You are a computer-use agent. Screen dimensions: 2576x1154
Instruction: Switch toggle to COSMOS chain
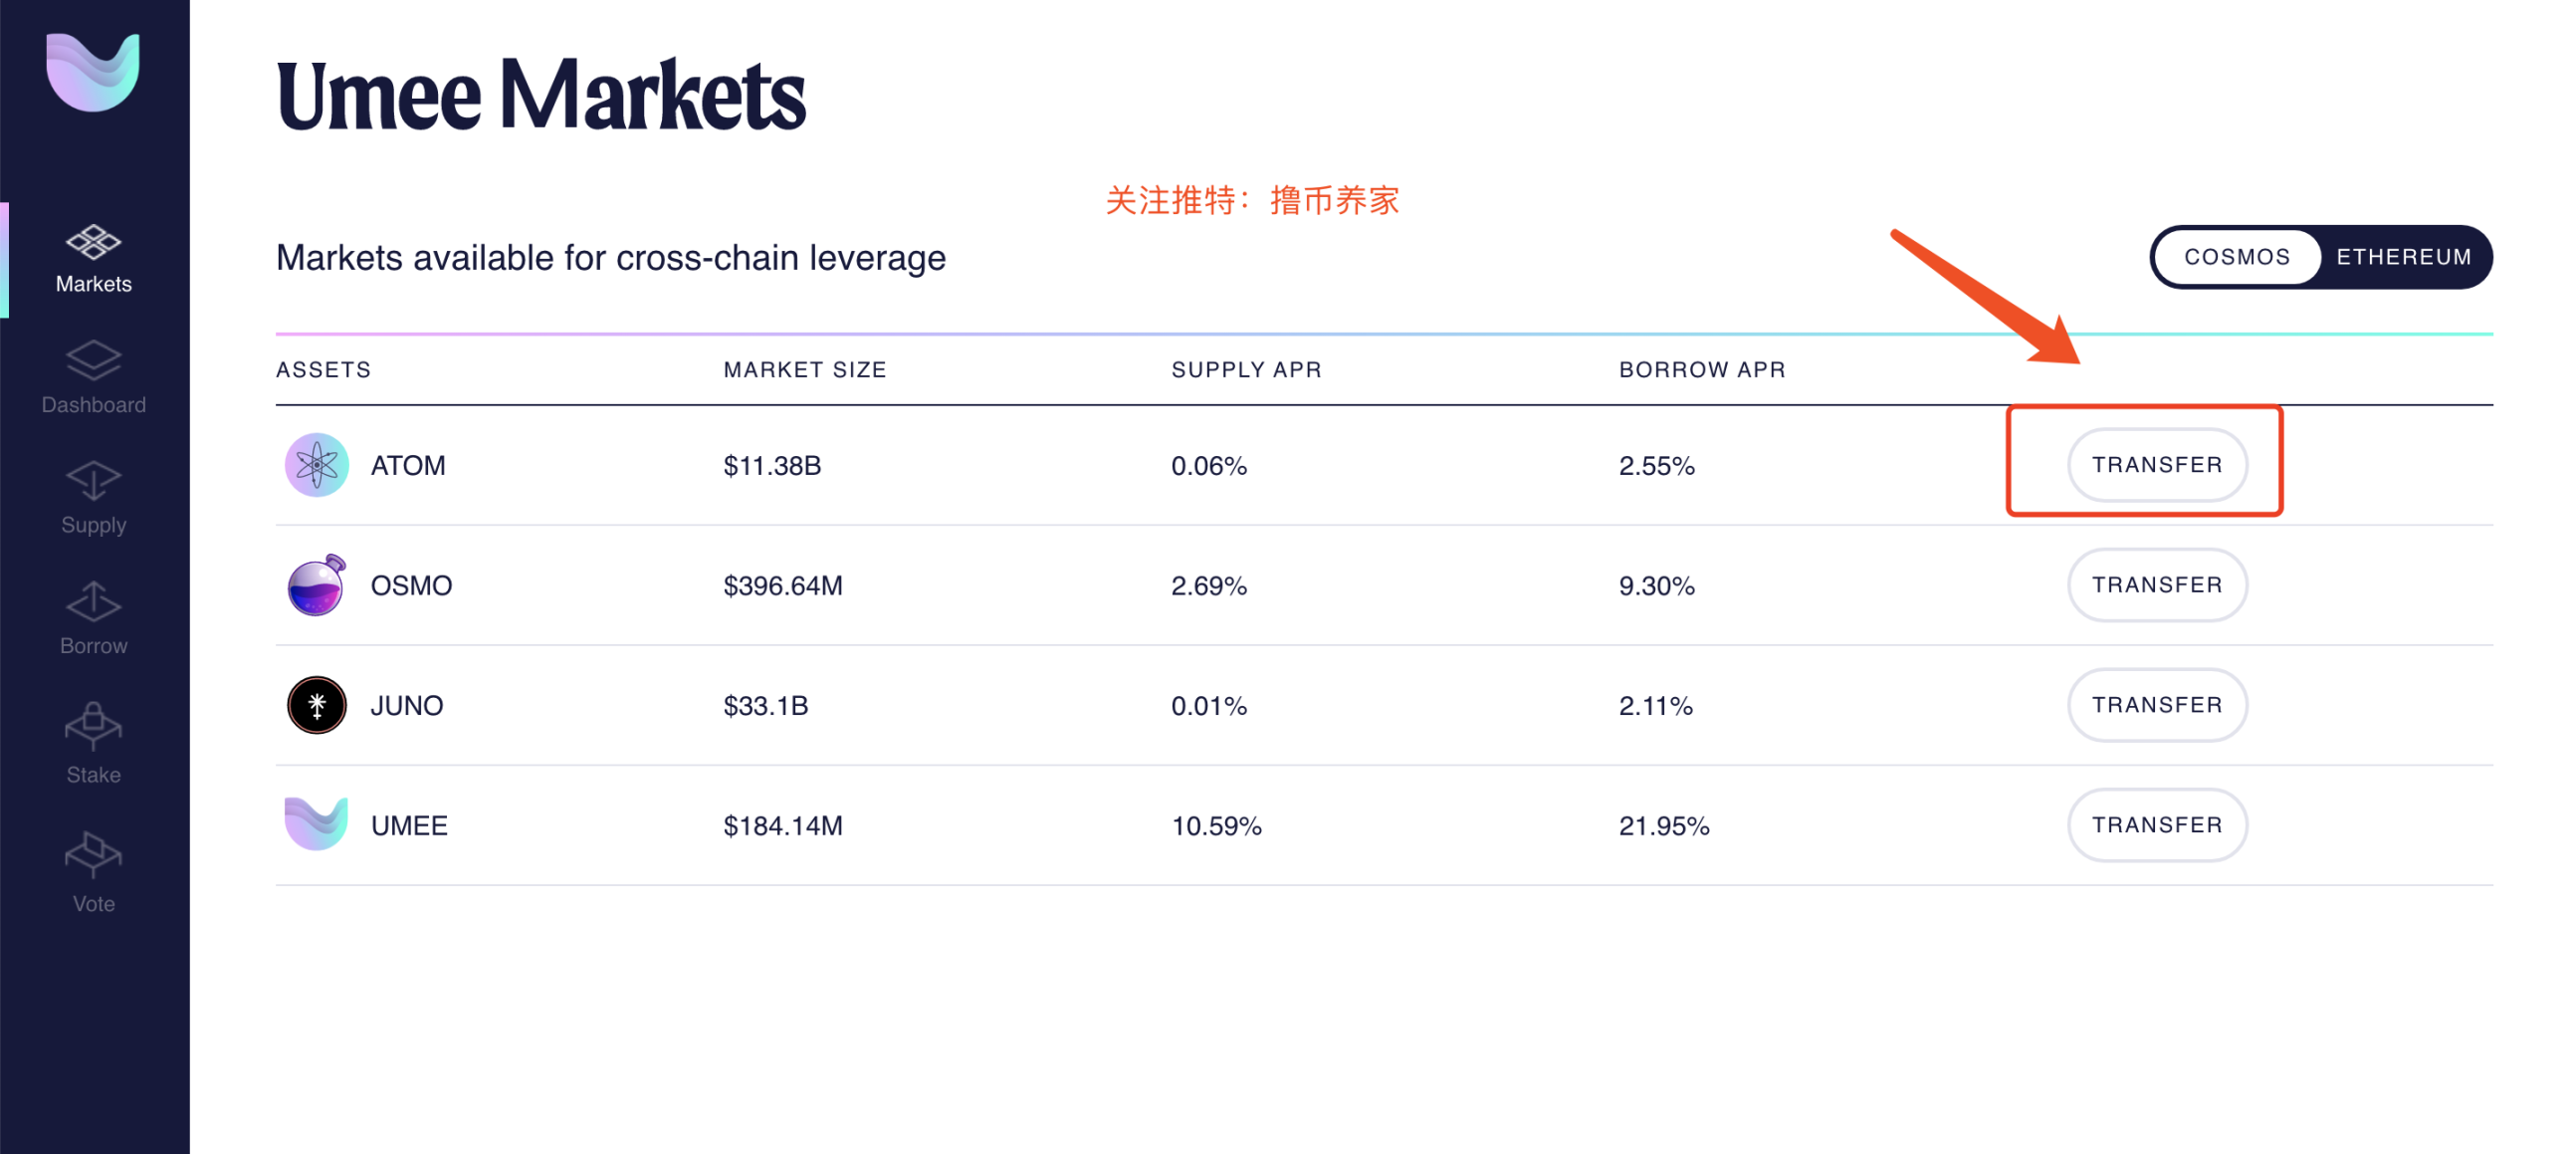2236,257
